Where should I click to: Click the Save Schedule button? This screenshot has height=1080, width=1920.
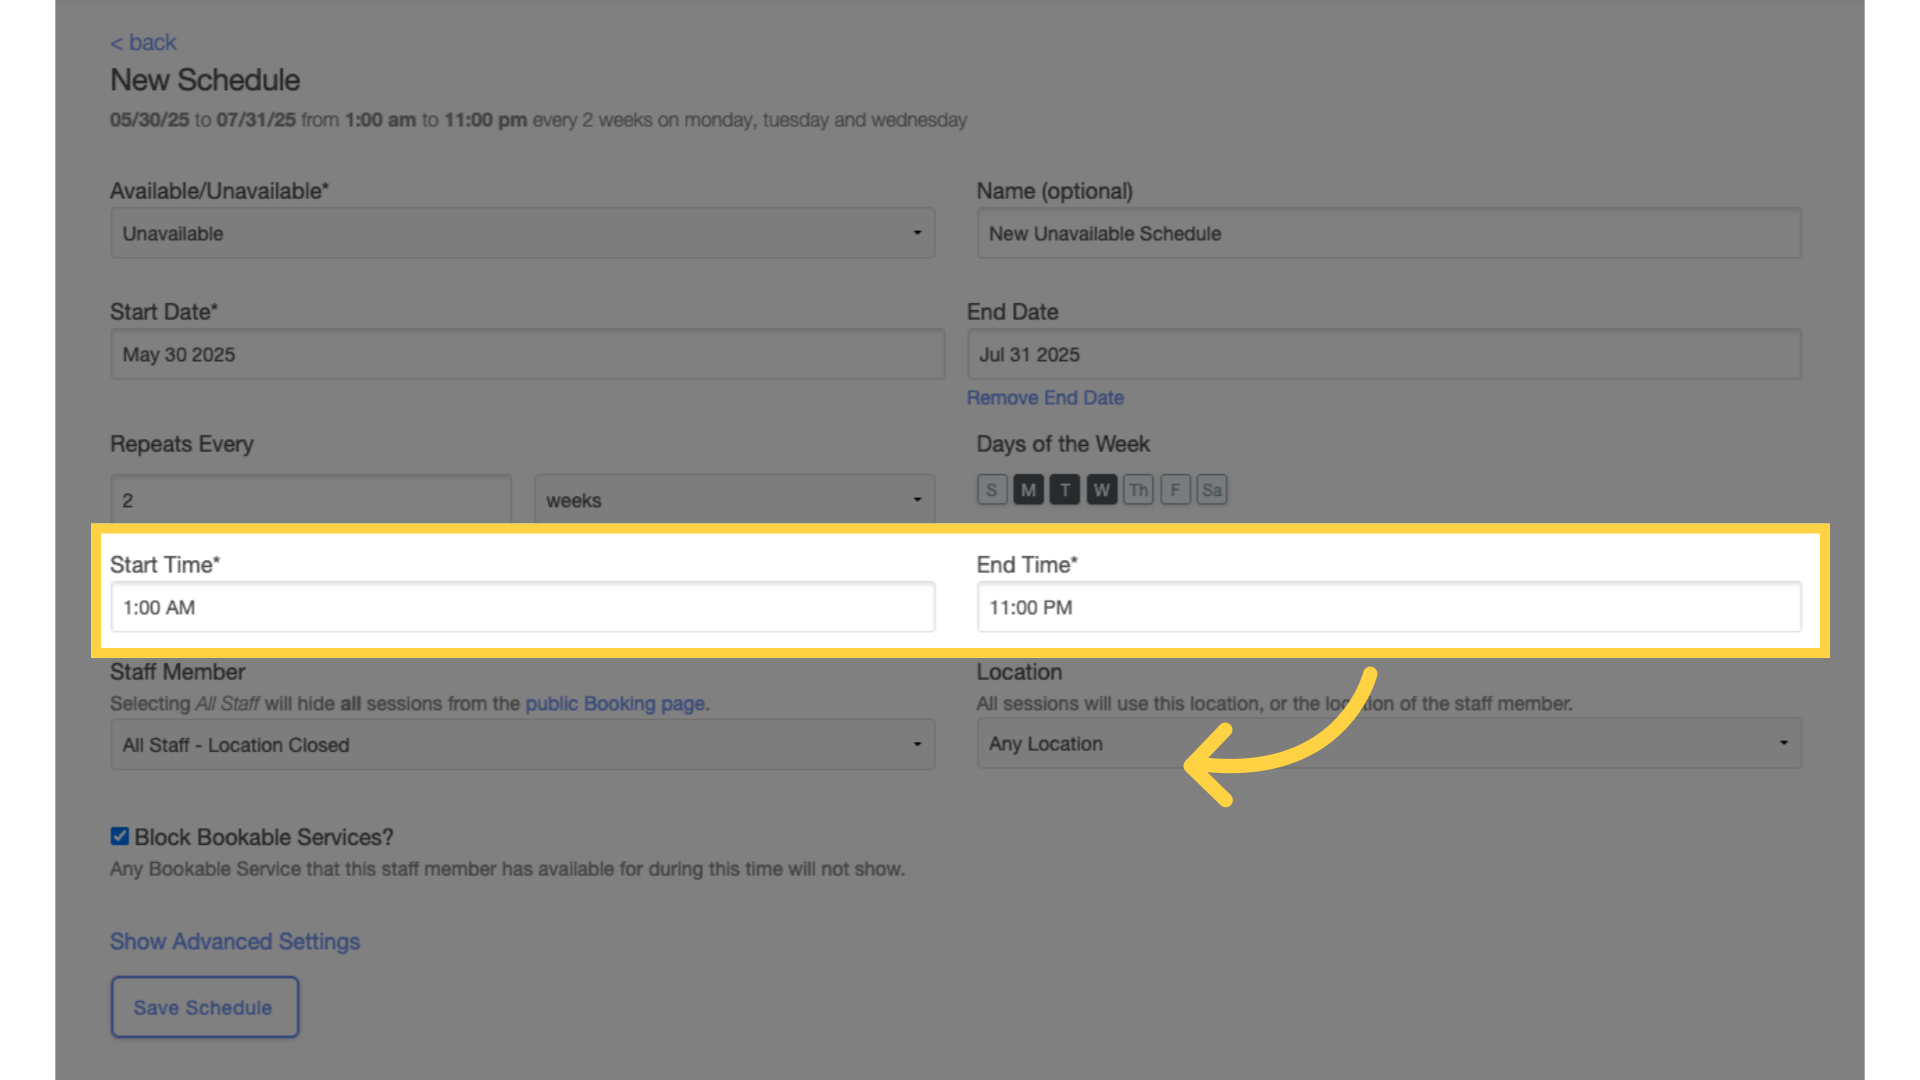point(205,1007)
